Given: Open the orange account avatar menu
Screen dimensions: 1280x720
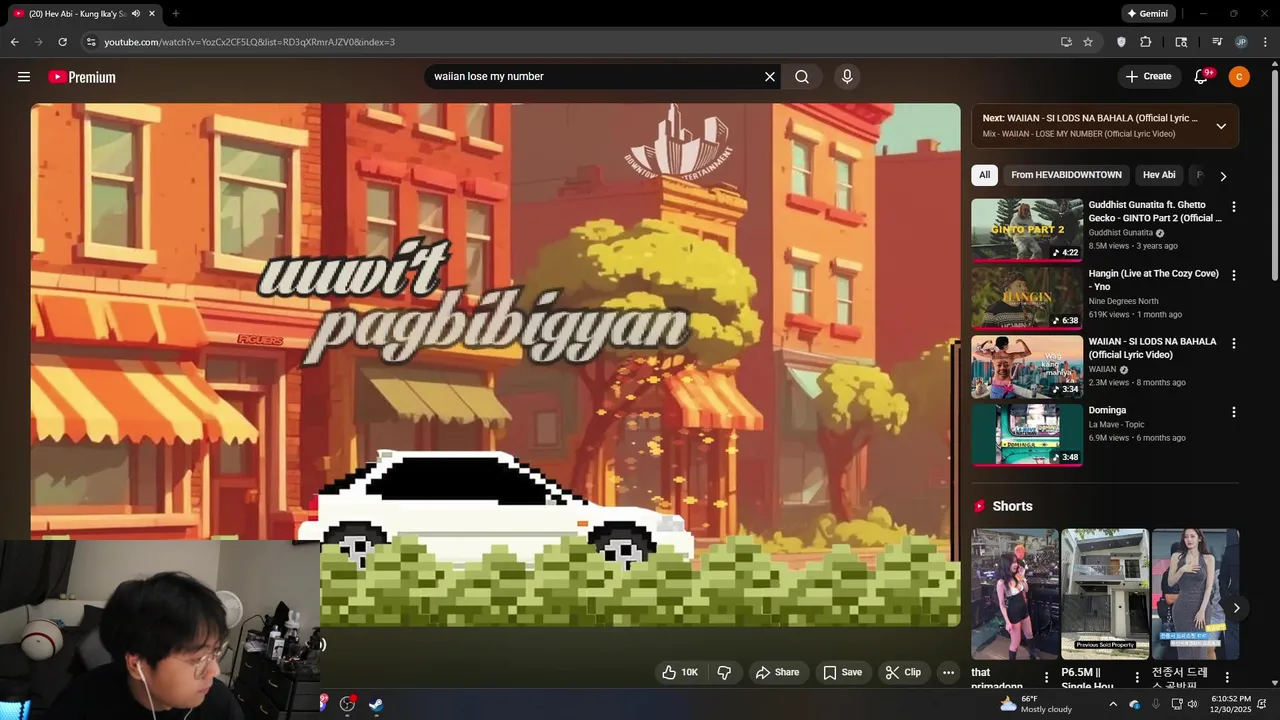Looking at the screenshot, I should (1239, 77).
